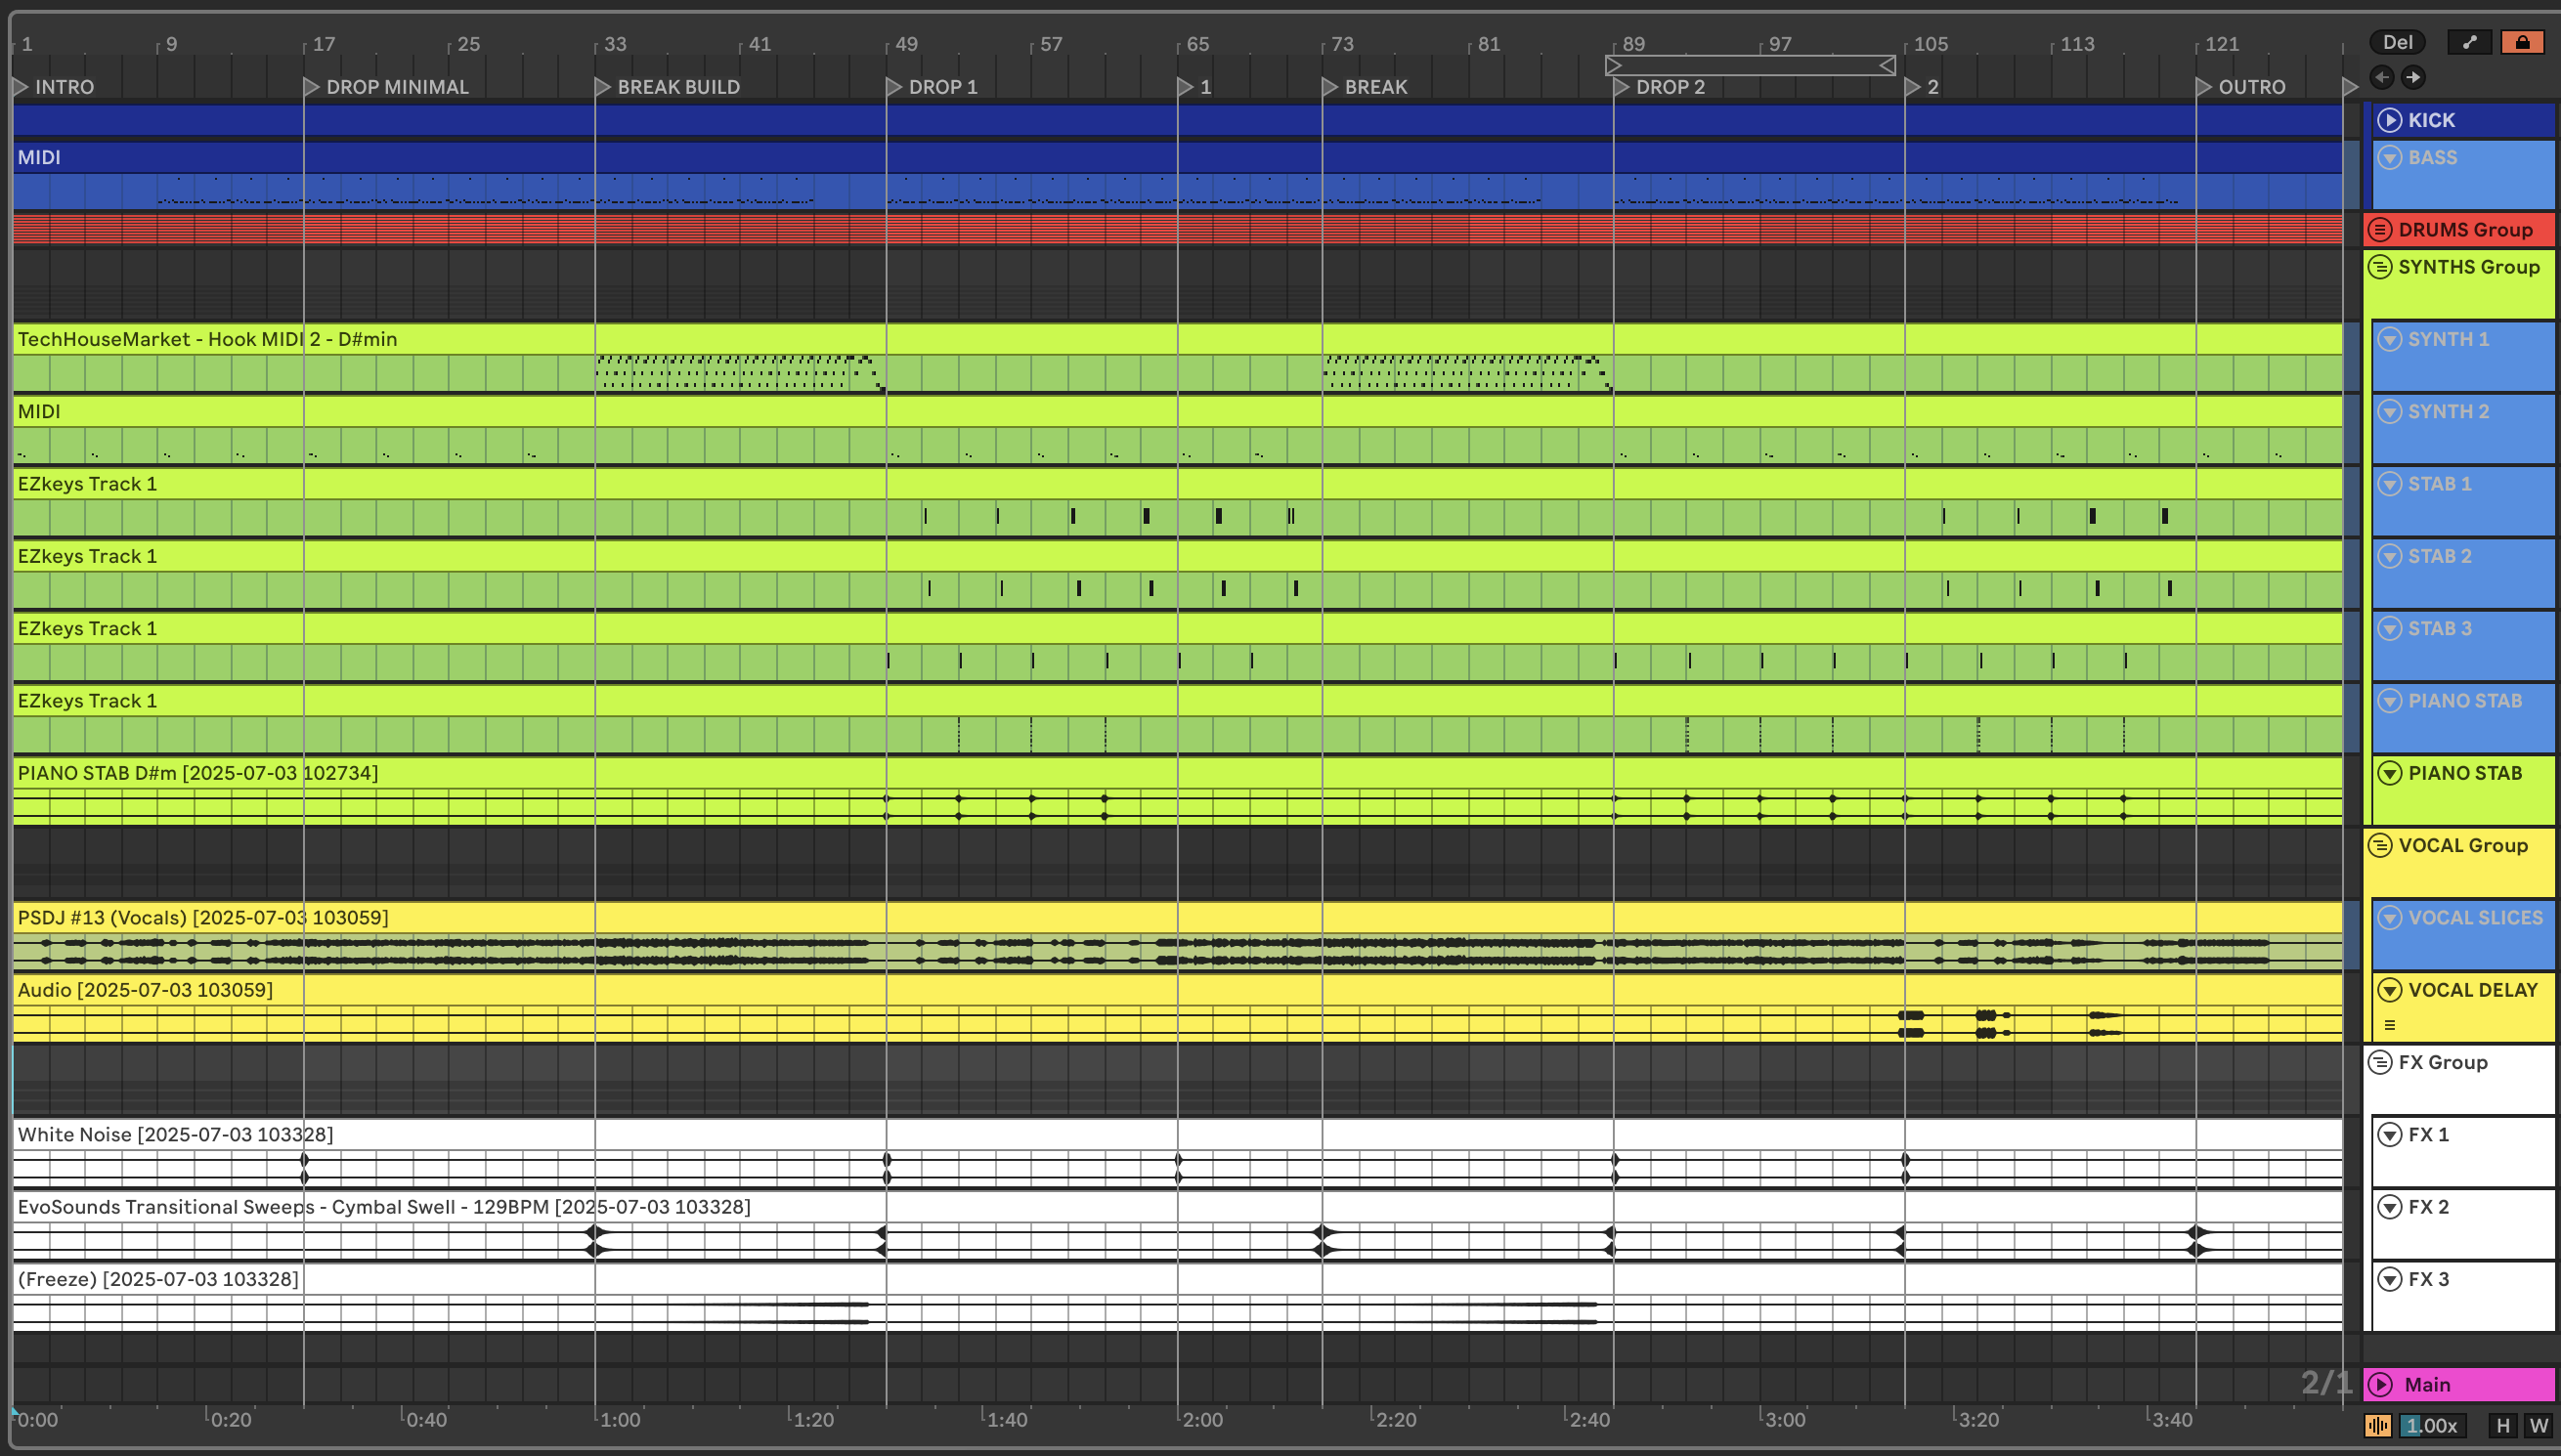Select the TechHouseMarket Hook MIDI 2 clip
Viewport: 2561px width, 1456px height.
tap(1177, 339)
